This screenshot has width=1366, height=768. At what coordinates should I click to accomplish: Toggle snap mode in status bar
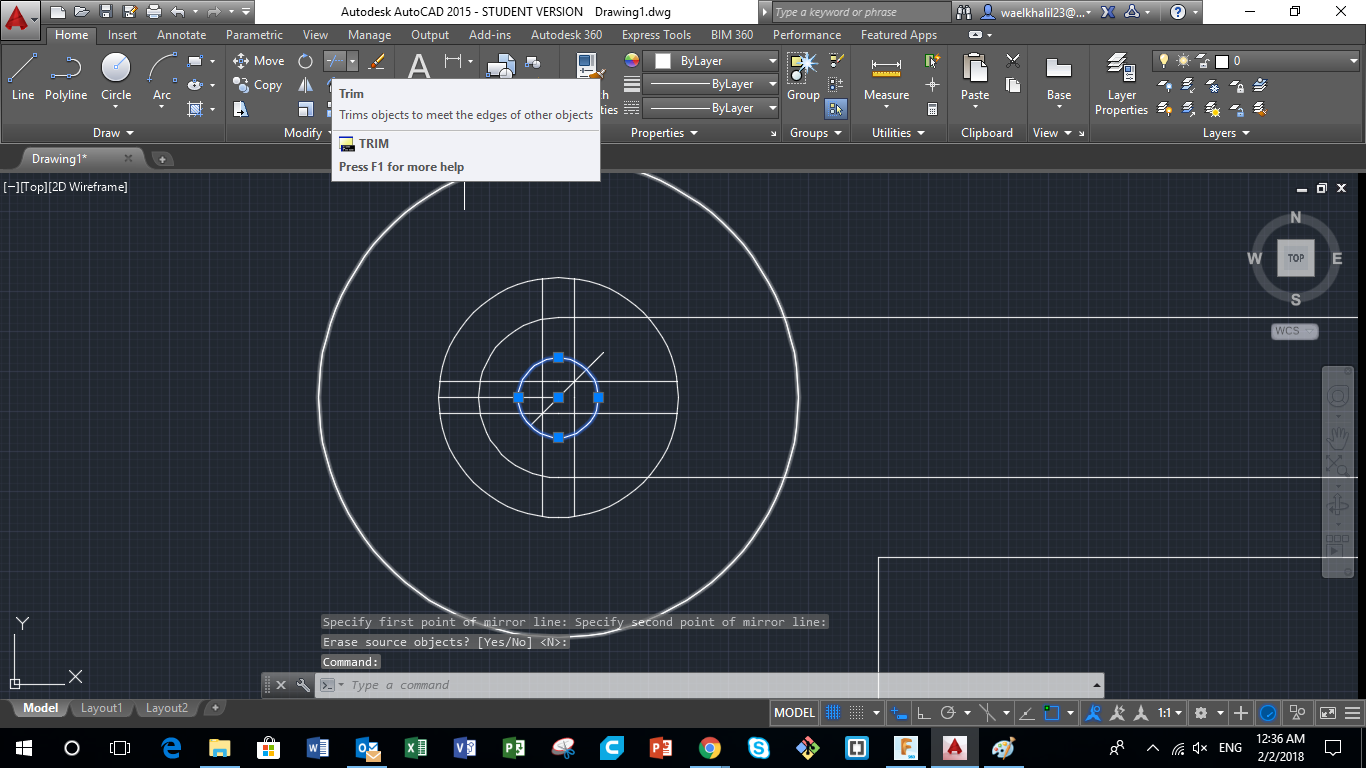(856, 713)
